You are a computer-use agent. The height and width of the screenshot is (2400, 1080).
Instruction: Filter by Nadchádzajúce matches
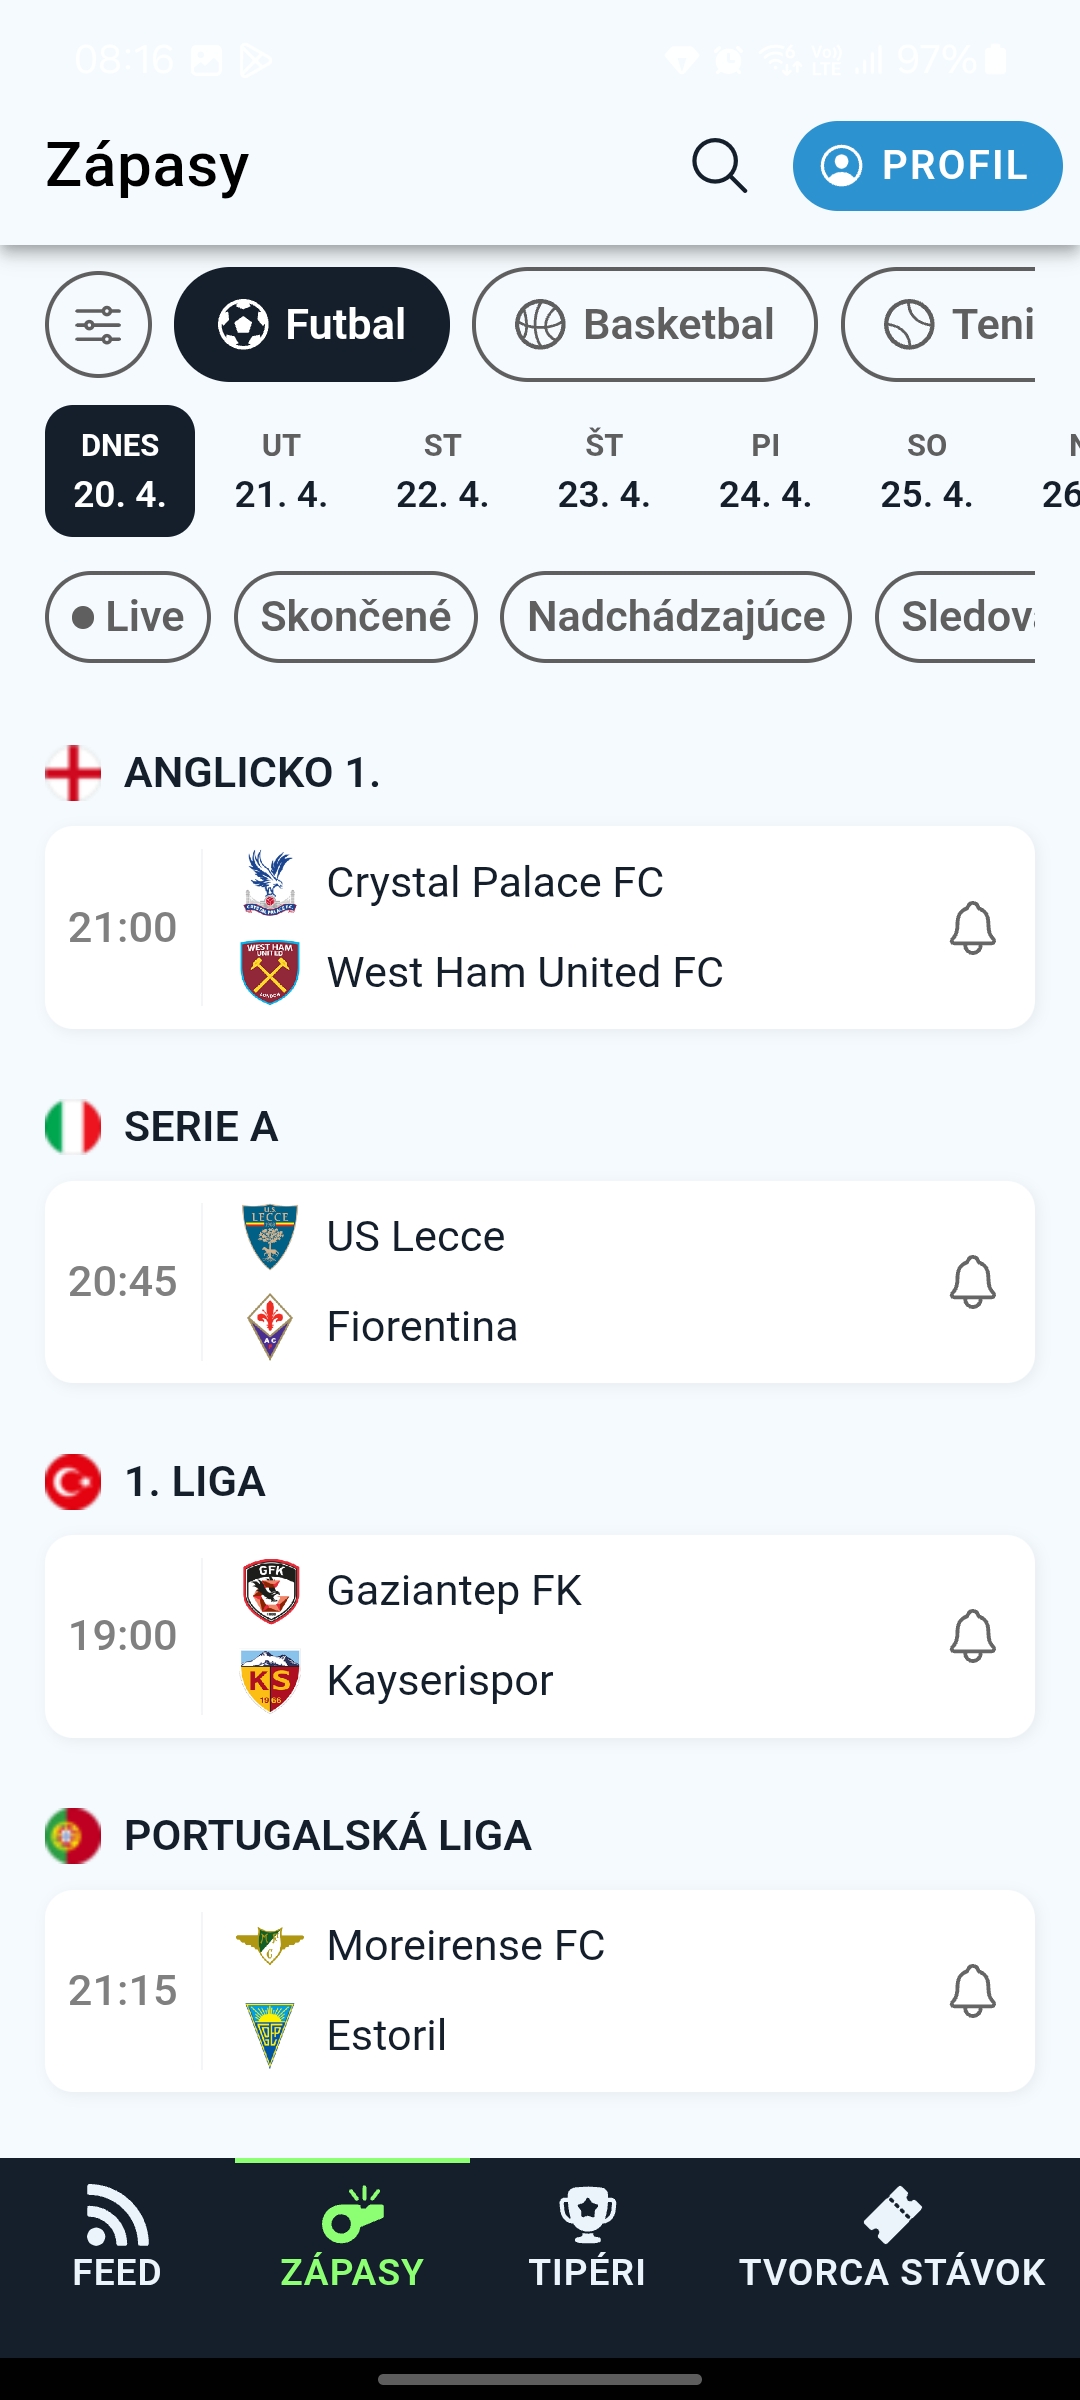(676, 617)
